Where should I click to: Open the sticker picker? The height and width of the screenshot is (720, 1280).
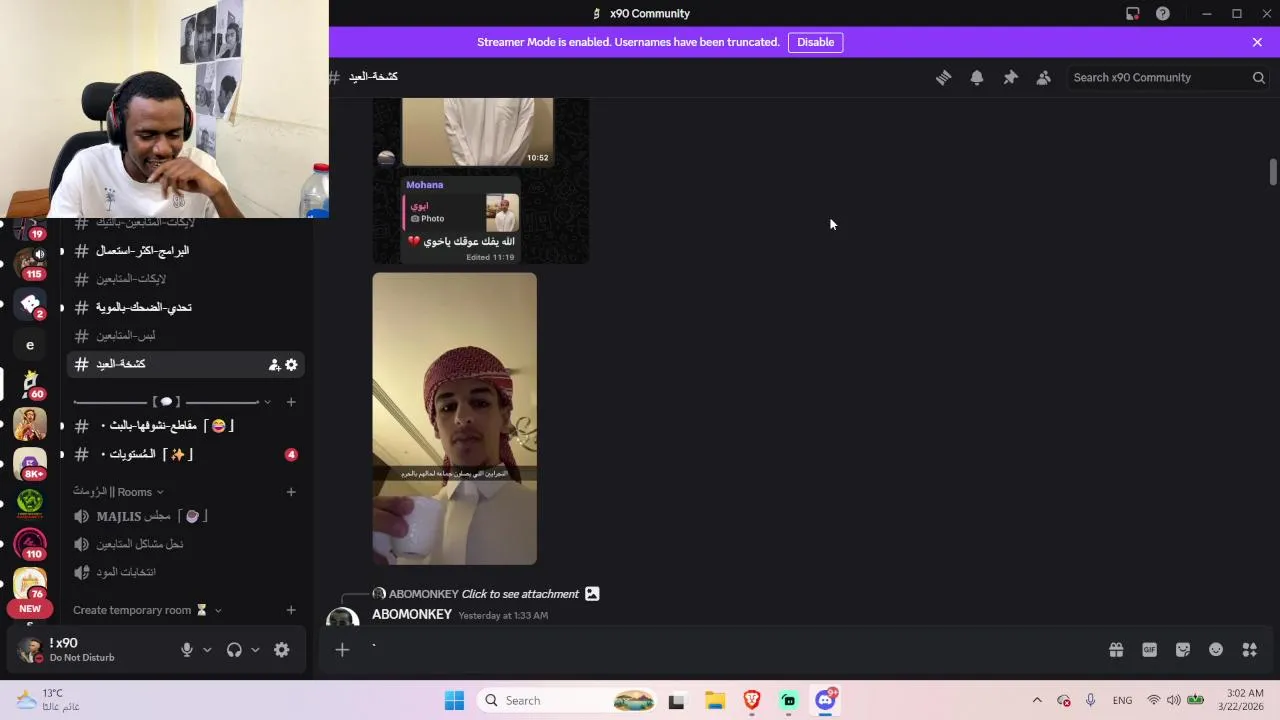click(x=1183, y=650)
